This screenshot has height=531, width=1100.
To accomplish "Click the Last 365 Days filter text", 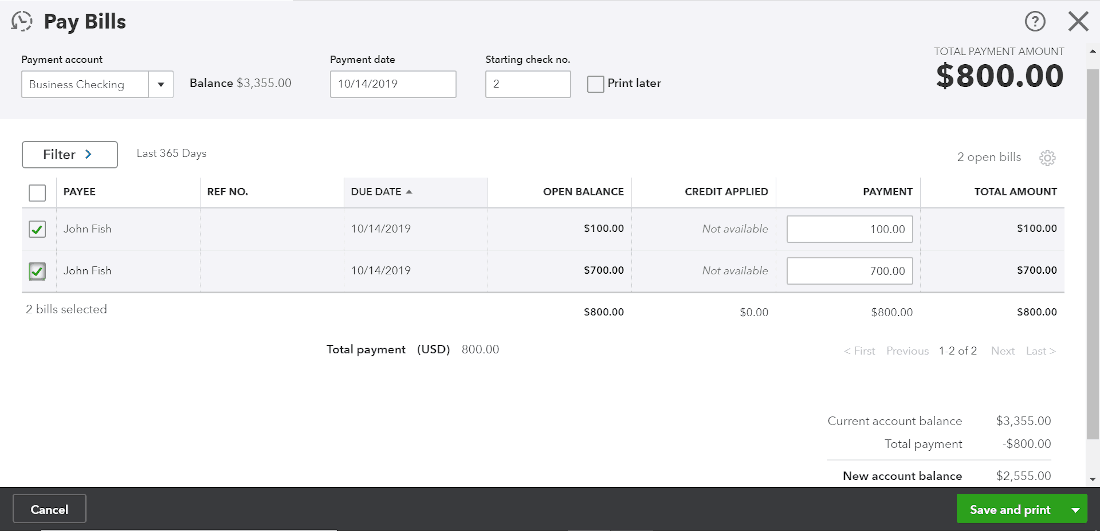I will click(171, 154).
